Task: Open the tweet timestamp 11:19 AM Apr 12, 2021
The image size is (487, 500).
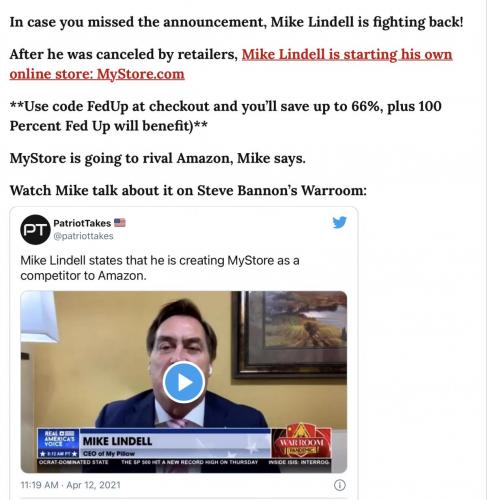Action: (x=70, y=485)
